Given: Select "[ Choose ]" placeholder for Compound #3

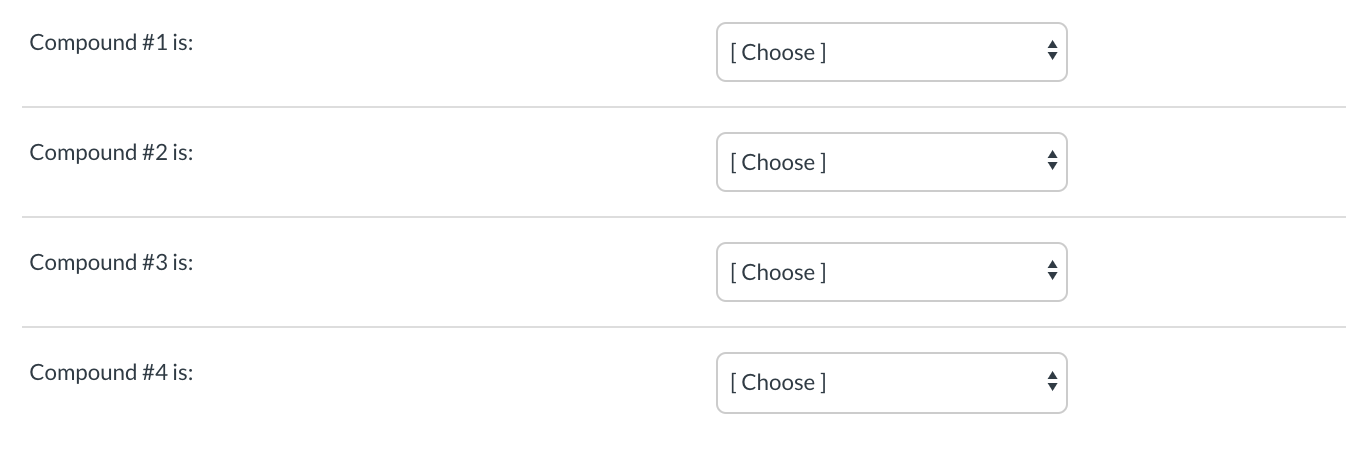Looking at the screenshot, I should (778, 272).
